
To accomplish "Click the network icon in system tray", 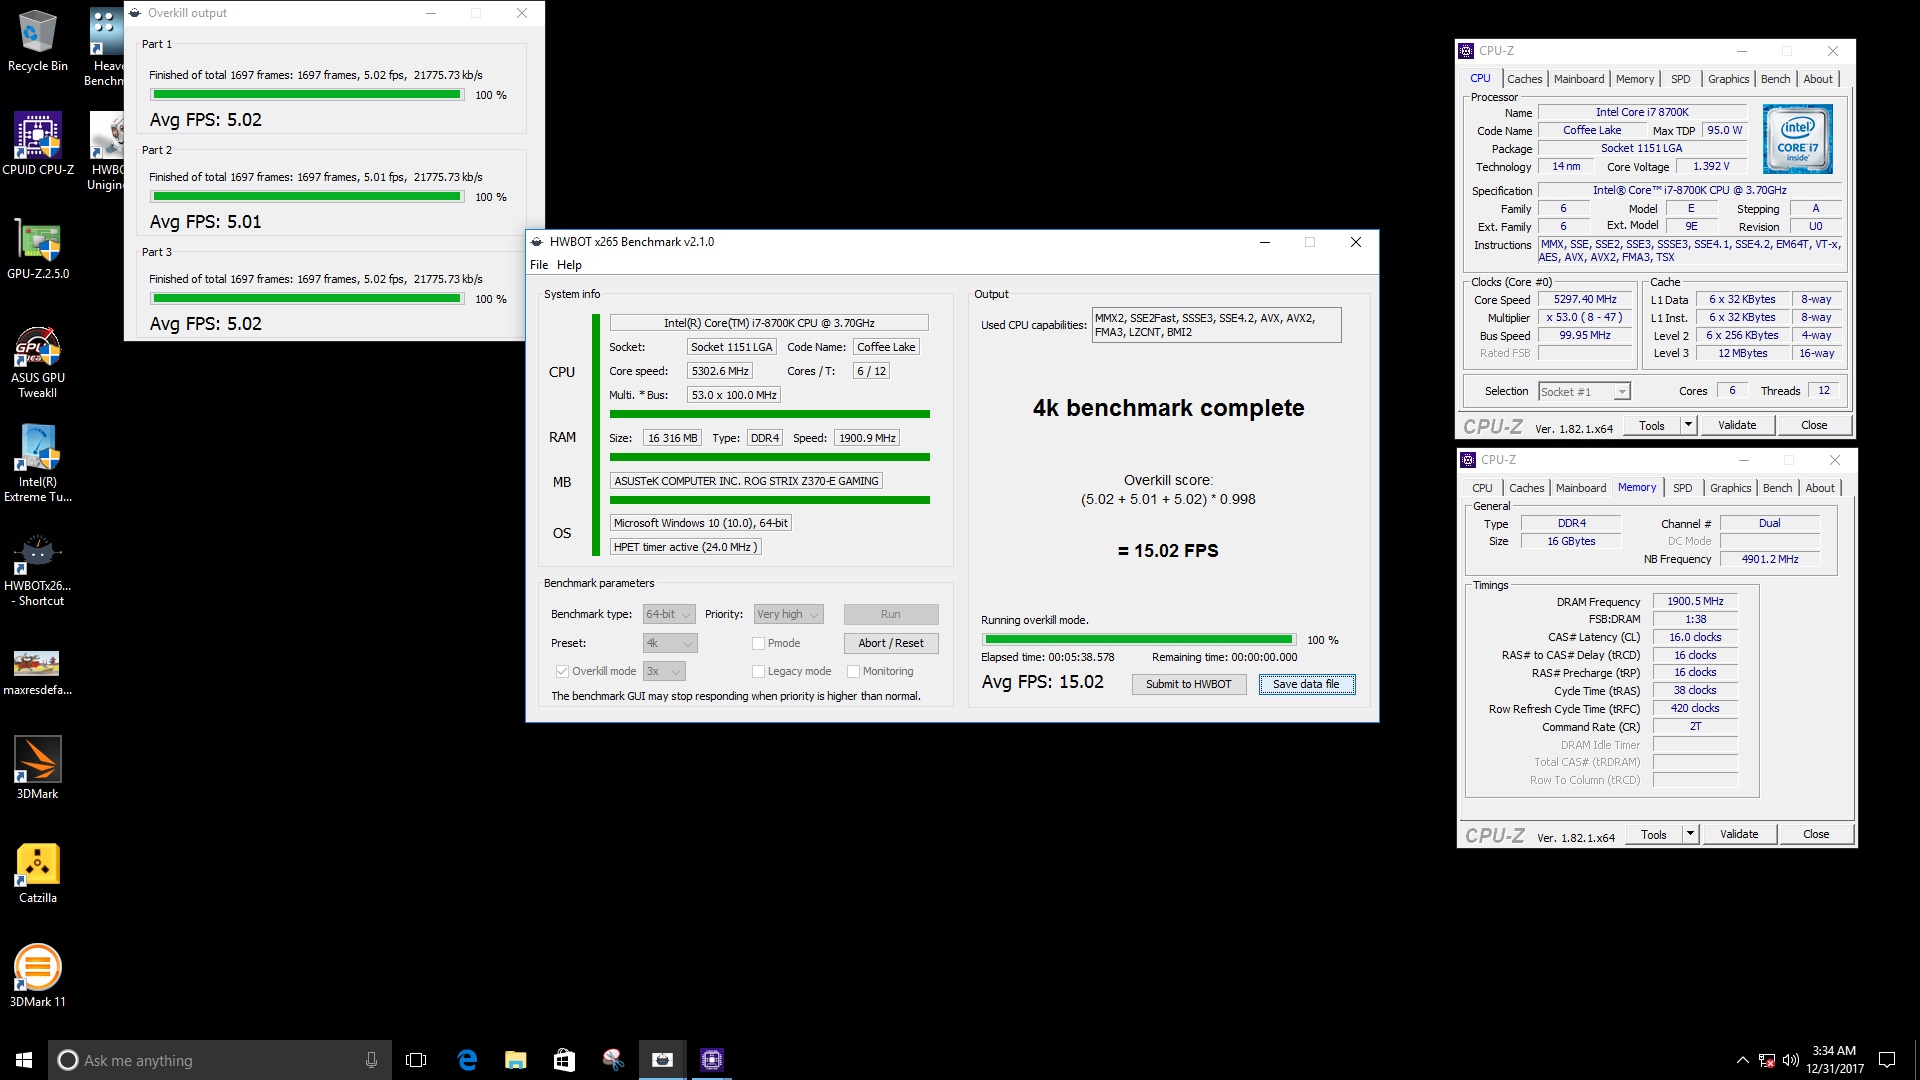I will (1767, 1060).
